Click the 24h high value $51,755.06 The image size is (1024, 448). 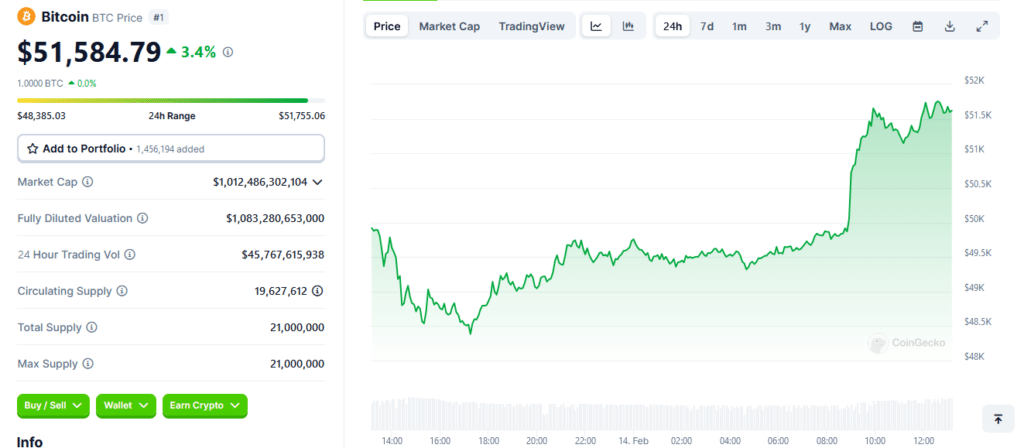pos(302,116)
